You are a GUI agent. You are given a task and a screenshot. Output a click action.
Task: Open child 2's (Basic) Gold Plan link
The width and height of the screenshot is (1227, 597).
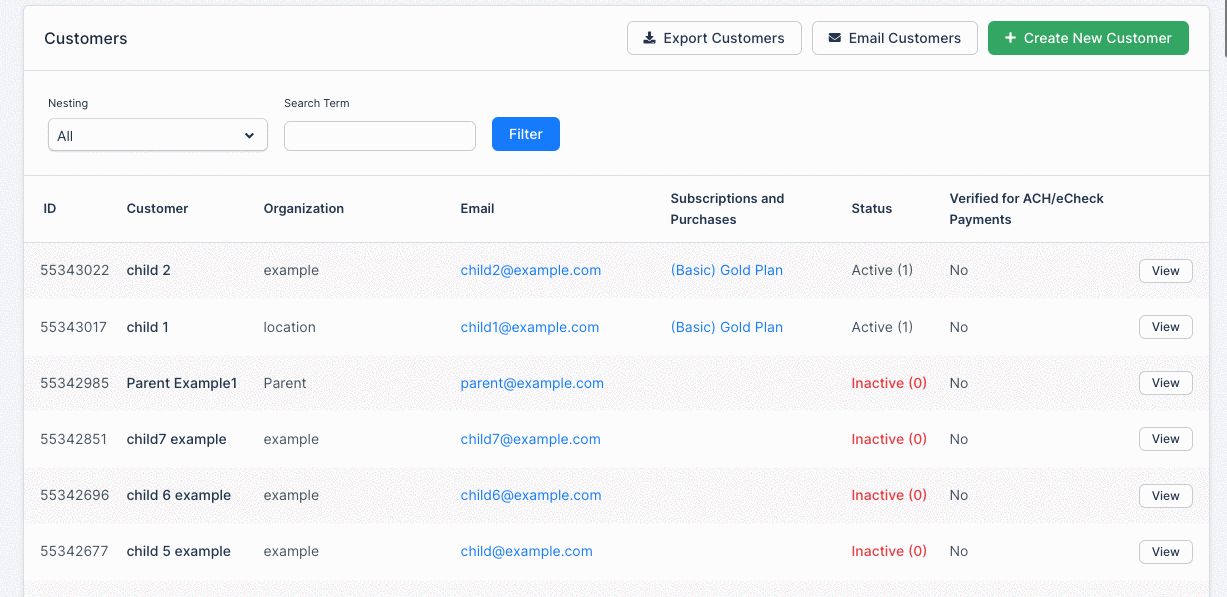click(727, 270)
